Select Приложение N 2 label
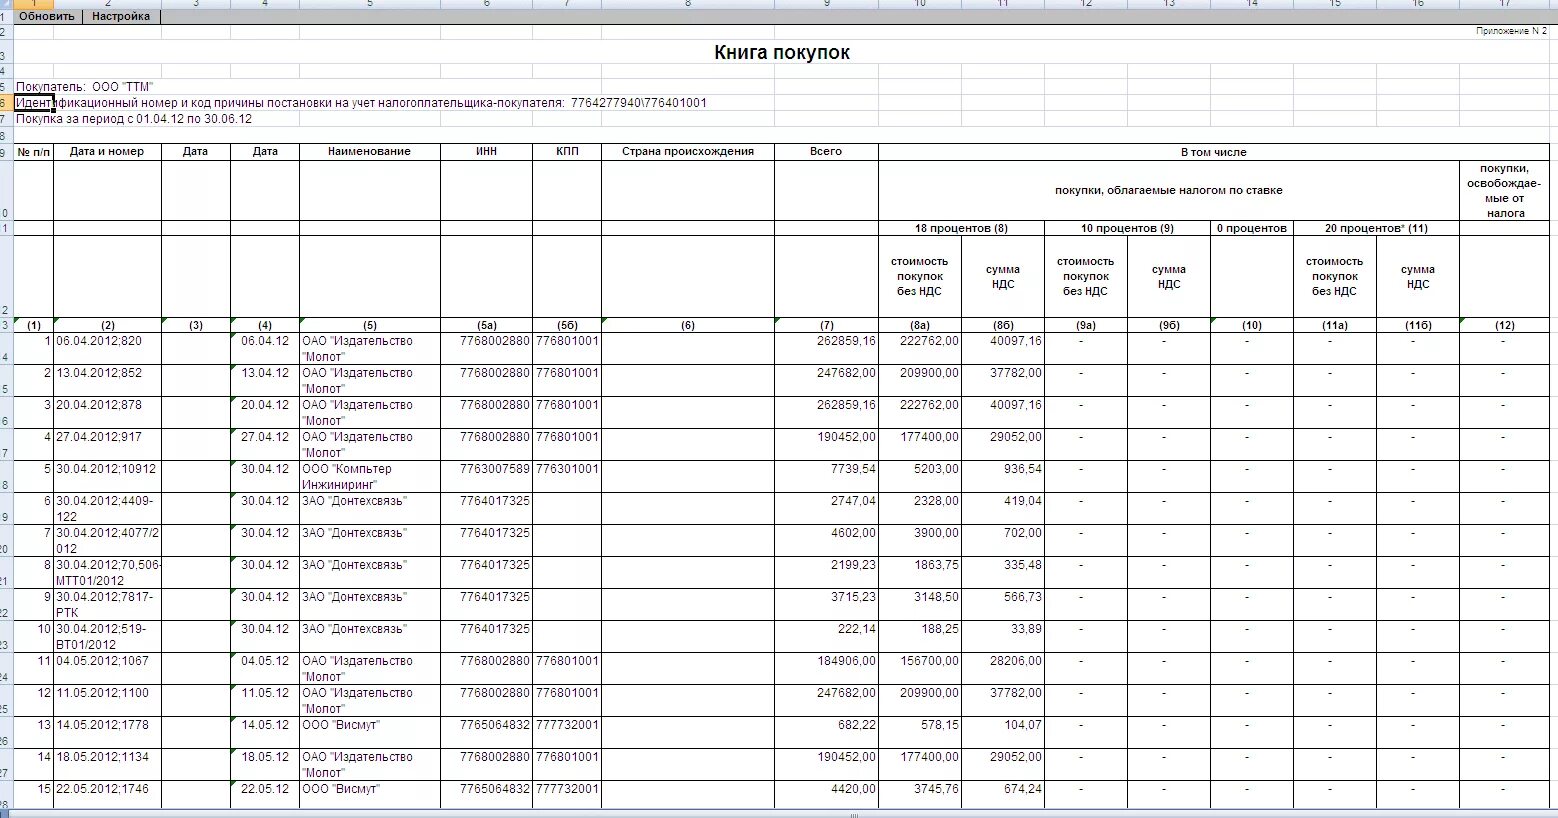 1511,32
